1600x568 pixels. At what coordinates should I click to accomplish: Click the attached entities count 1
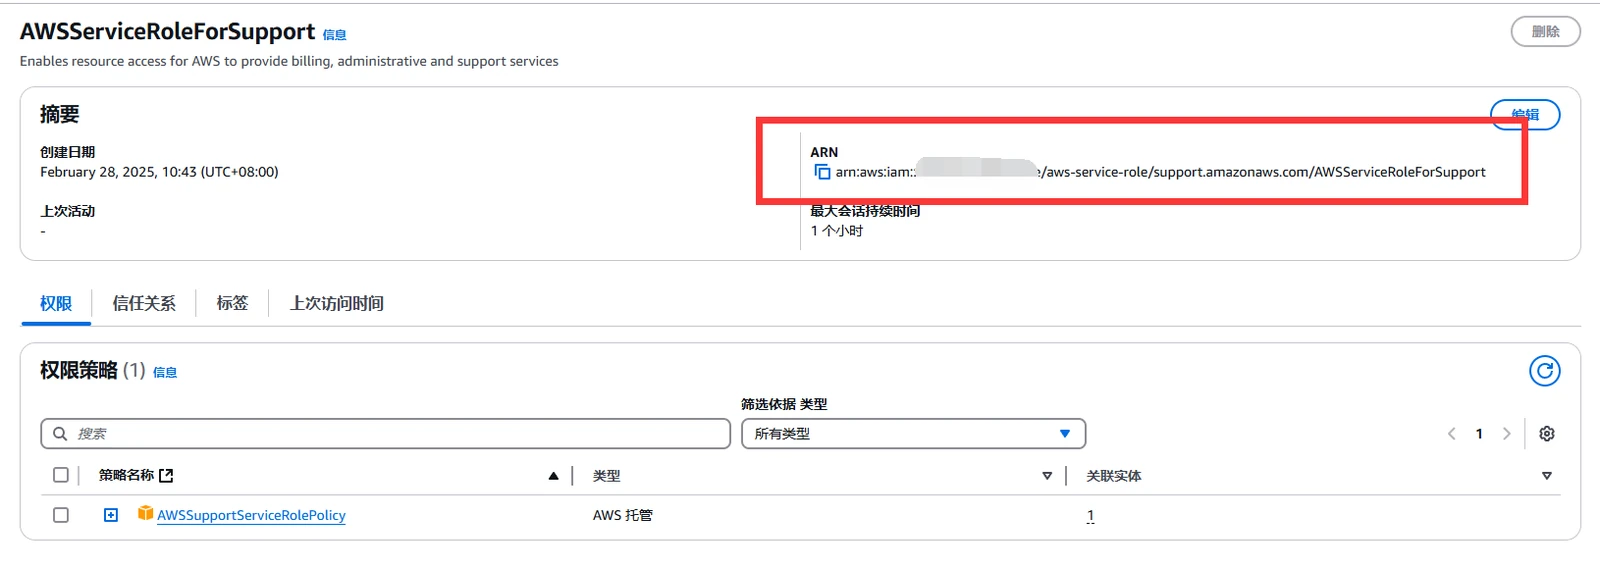(x=1090, y=515)
